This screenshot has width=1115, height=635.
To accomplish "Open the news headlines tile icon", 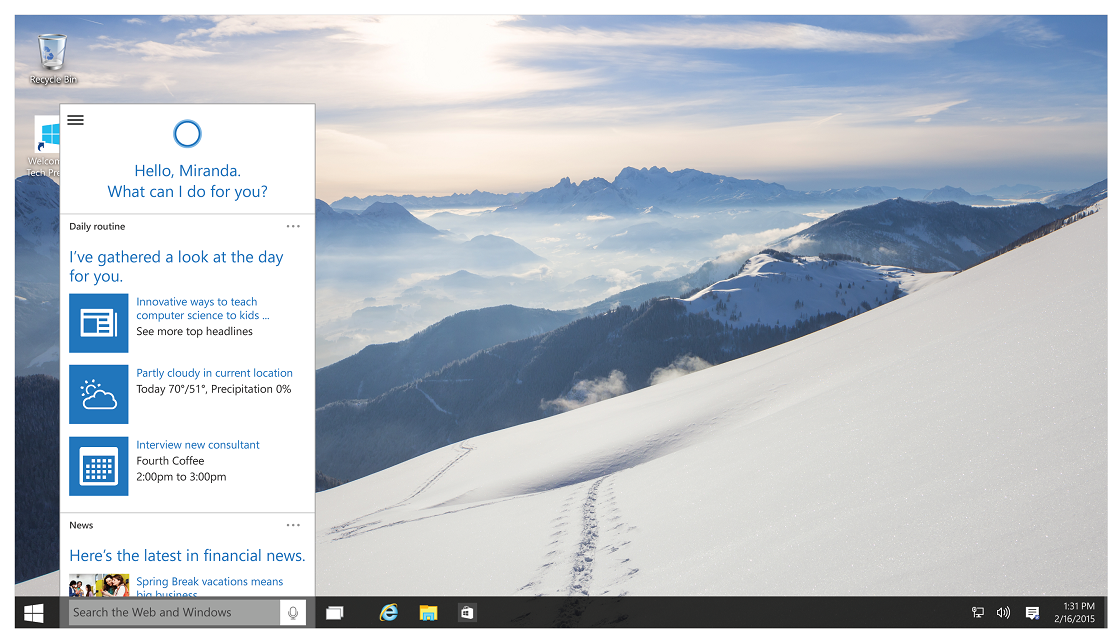I will click(98, 323).
